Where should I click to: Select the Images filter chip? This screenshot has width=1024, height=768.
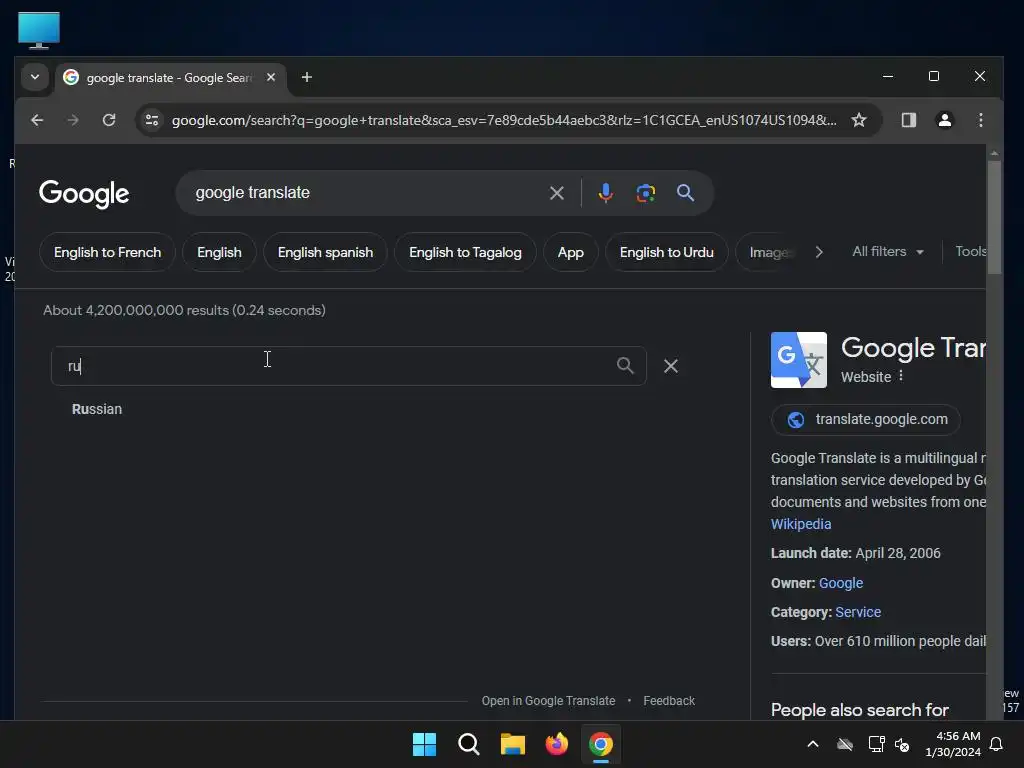point(769,252)
